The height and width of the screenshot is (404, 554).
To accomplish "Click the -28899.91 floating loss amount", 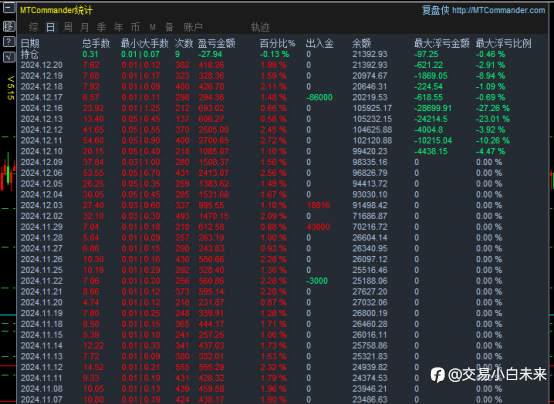I will coord(433,108).
